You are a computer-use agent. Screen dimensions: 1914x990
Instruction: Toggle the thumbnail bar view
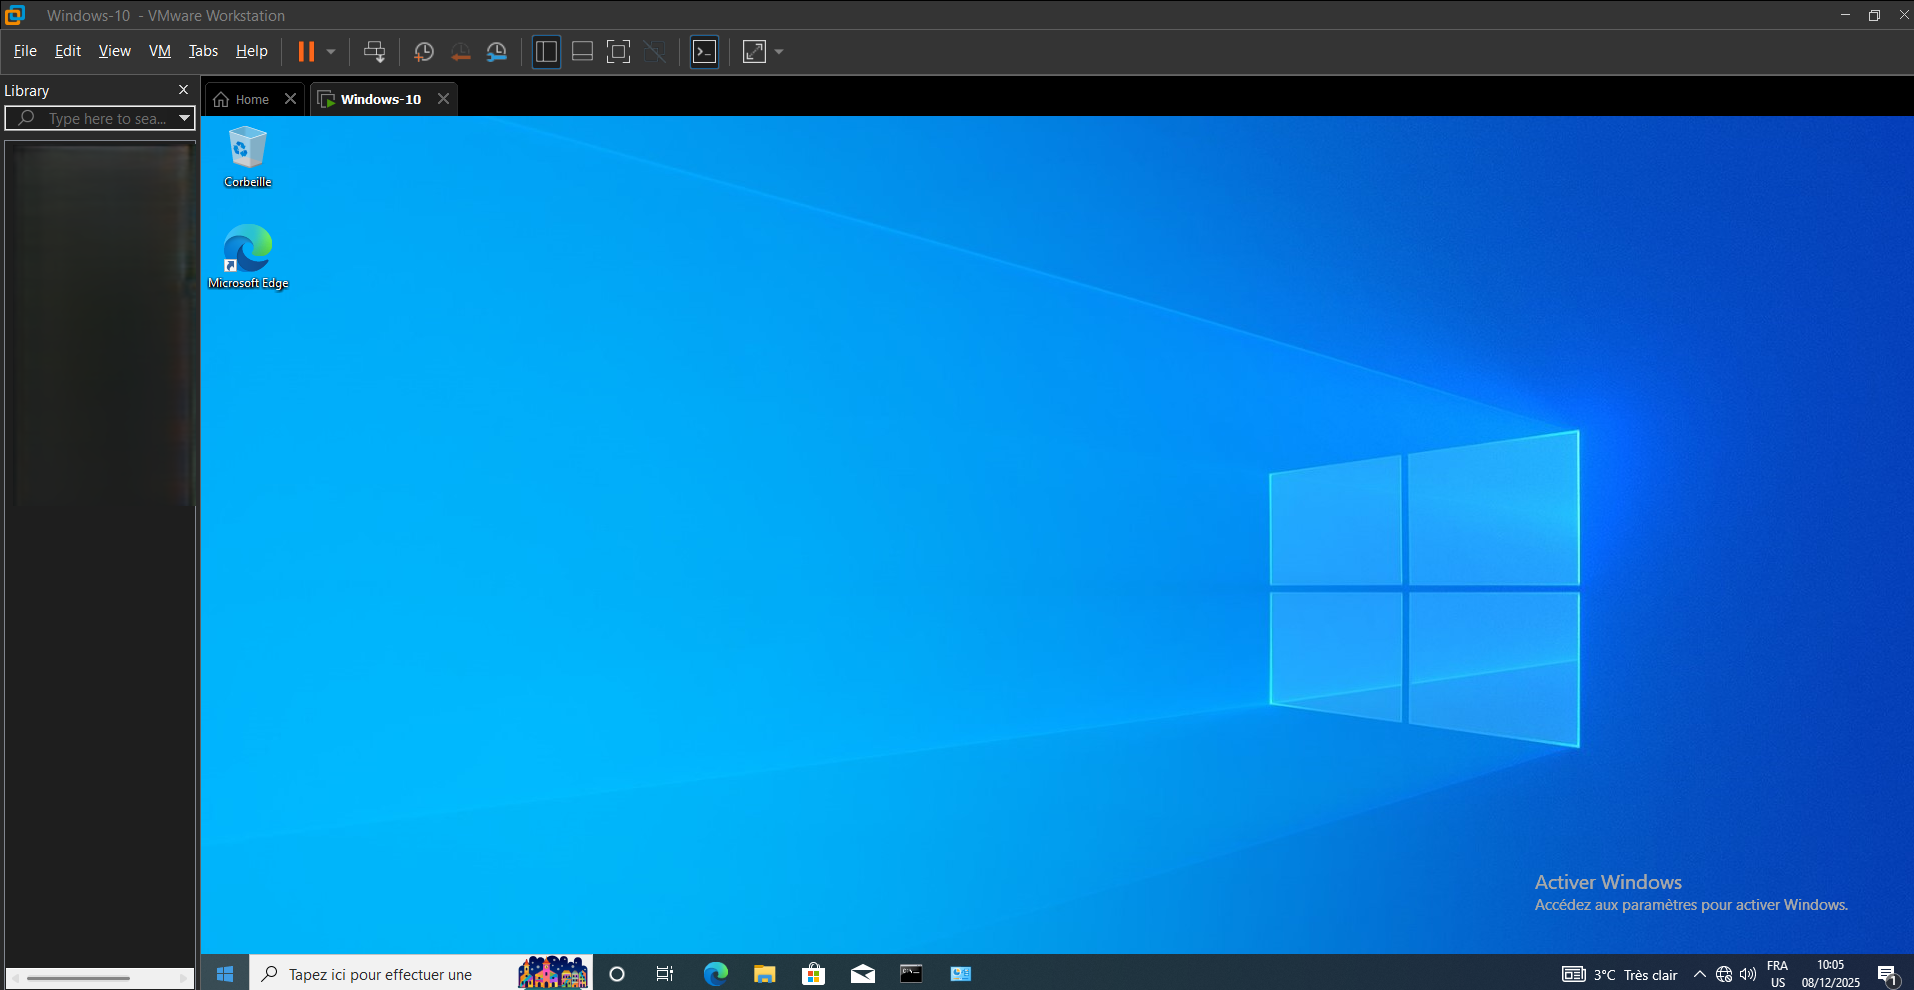[582, 52]
